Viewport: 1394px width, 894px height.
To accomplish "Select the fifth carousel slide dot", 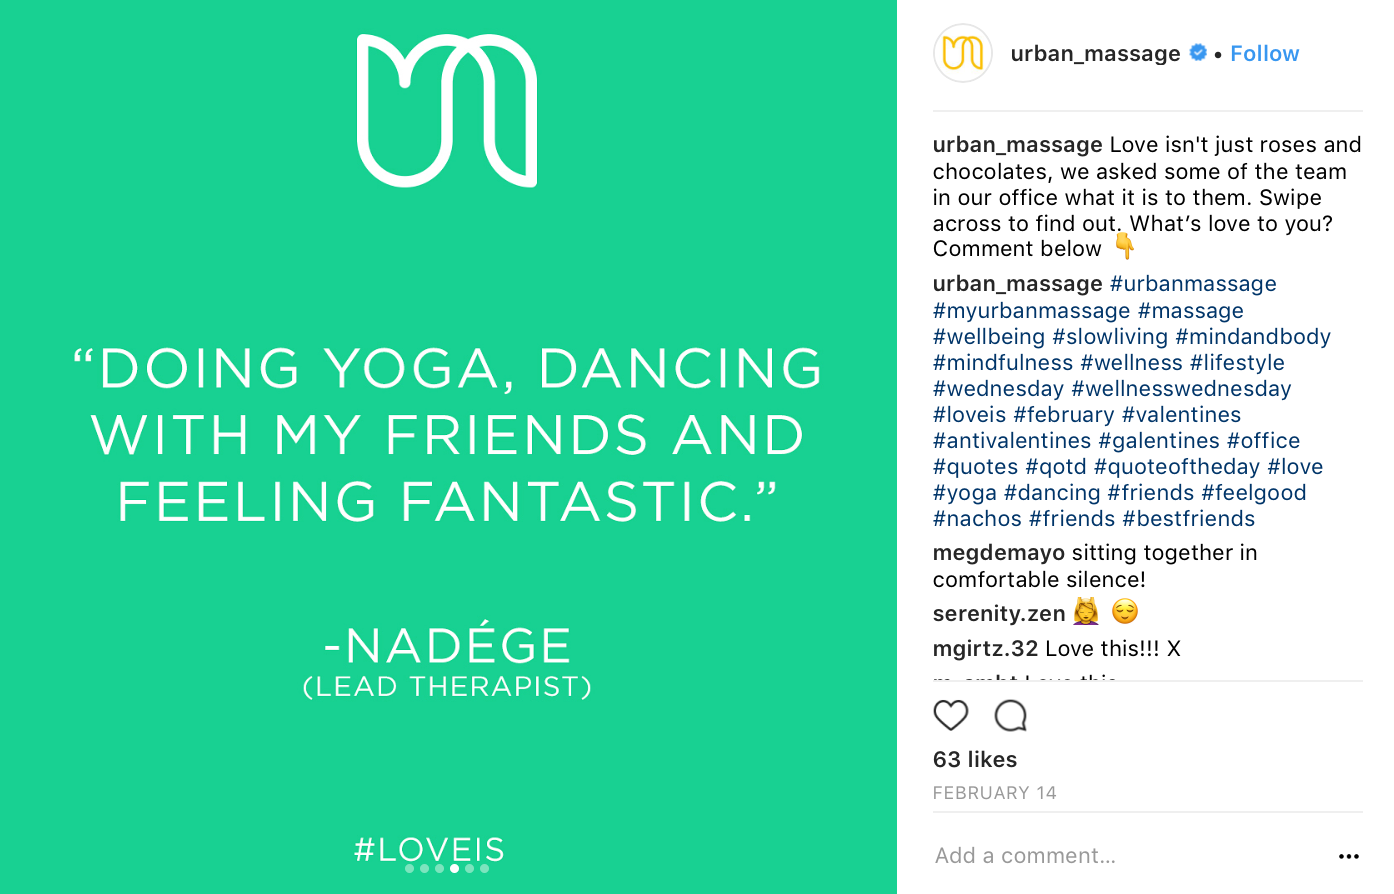I will 470,869.
